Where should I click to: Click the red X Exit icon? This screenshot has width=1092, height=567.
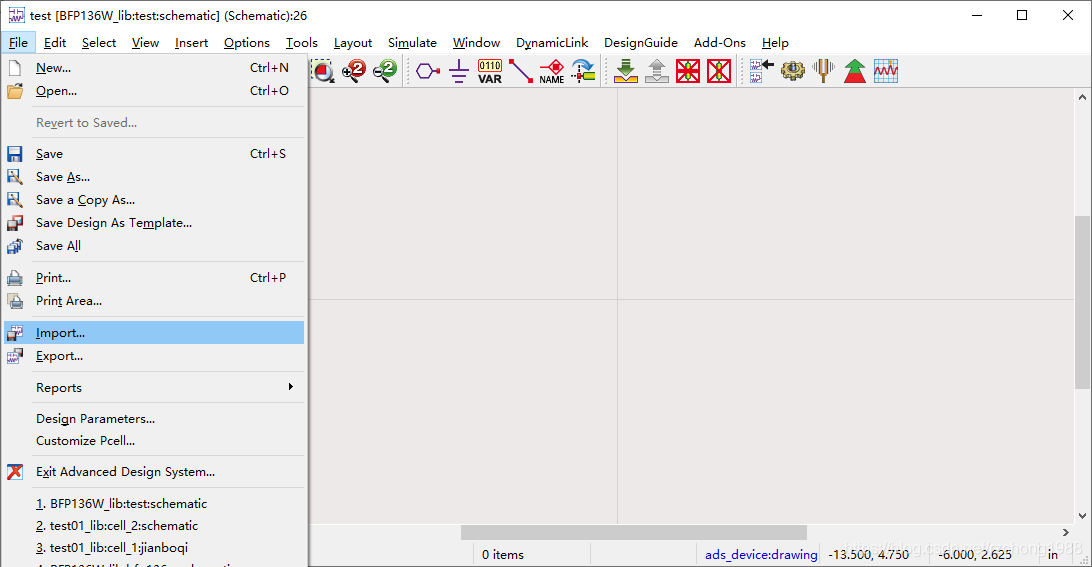(15, 472)
